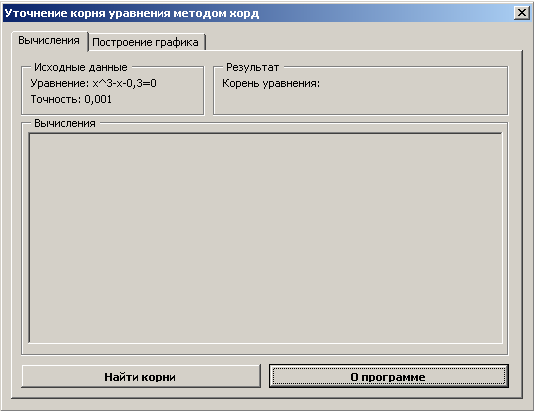Switch to the Построение графика tab
The width and height of the screenshot is (534, 411).
pyautogui.click(x=147, y=42)
